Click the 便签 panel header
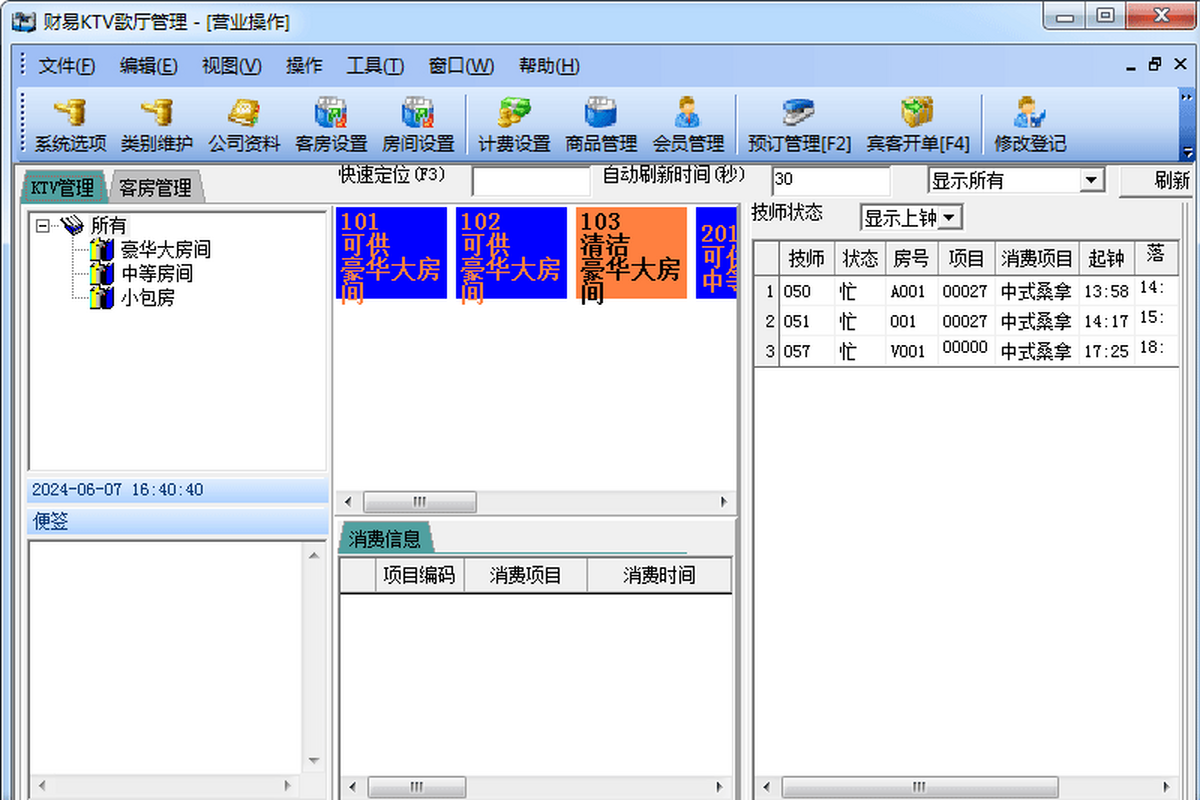Screen dimensions: 1200x800 (178, 521)
